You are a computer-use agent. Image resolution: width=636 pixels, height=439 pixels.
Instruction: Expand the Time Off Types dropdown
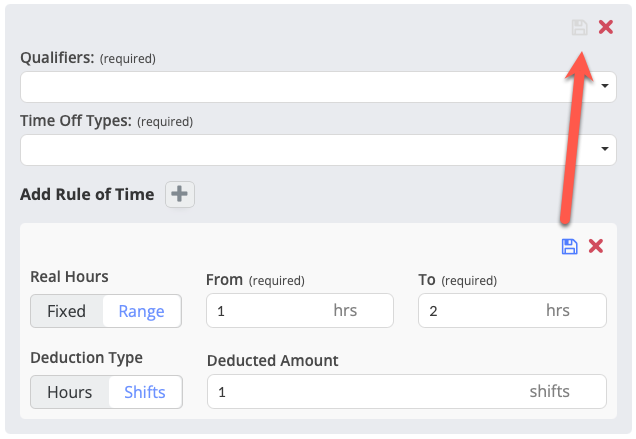310,150
